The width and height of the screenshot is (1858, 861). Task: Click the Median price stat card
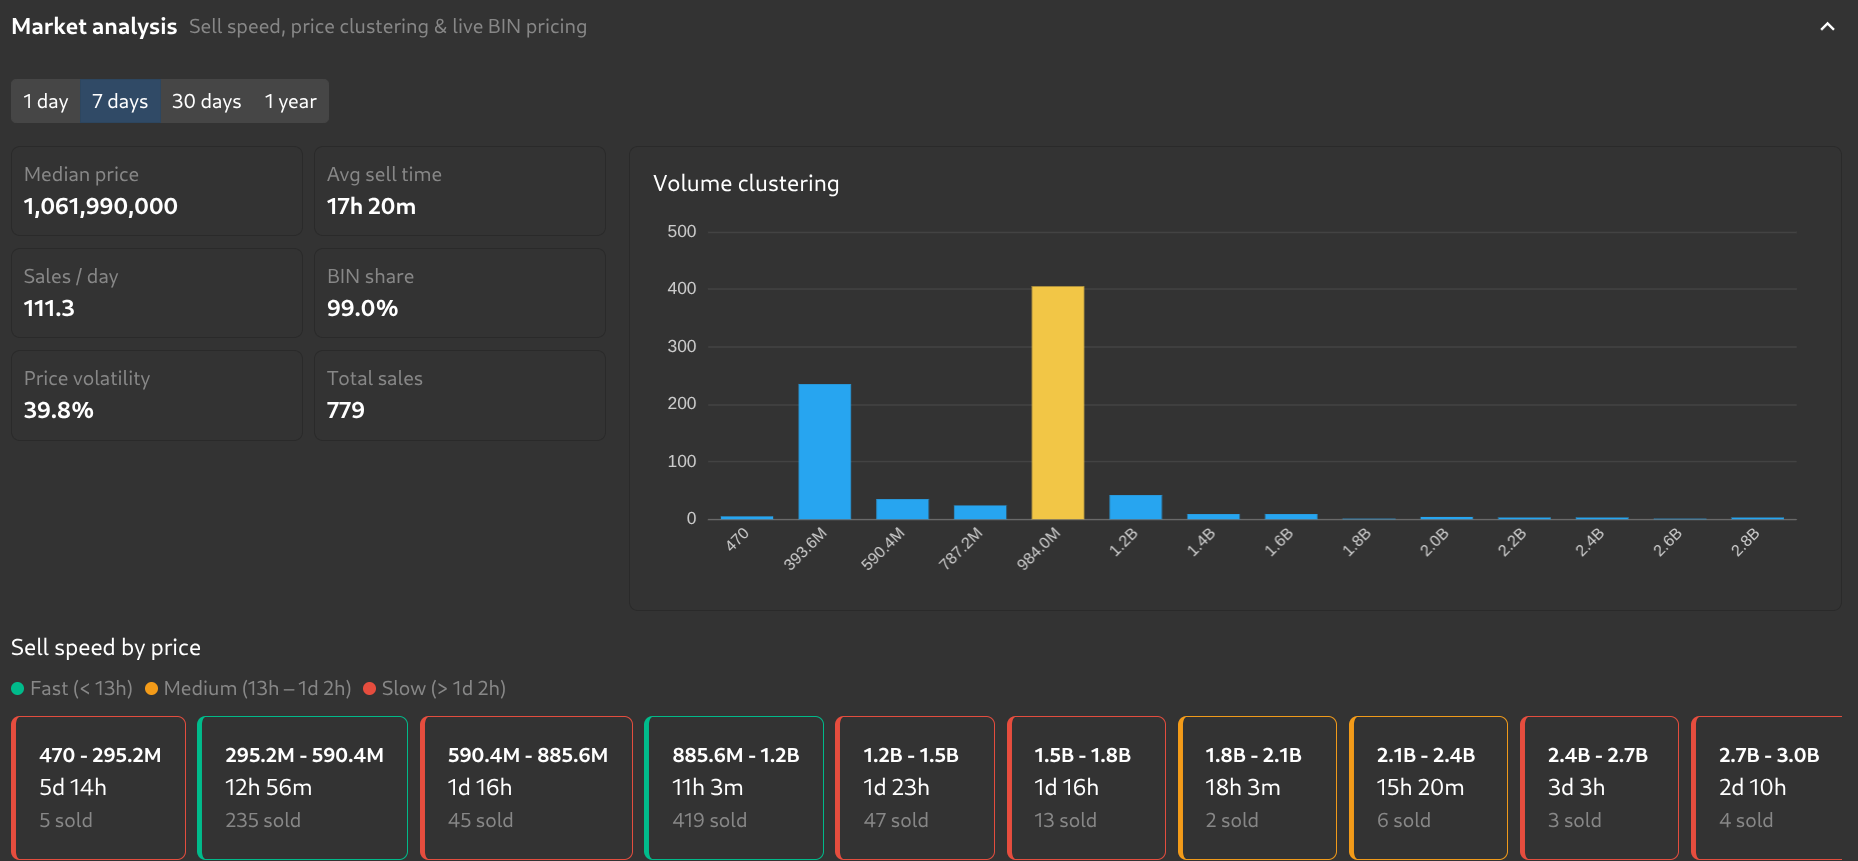(157, 191)
